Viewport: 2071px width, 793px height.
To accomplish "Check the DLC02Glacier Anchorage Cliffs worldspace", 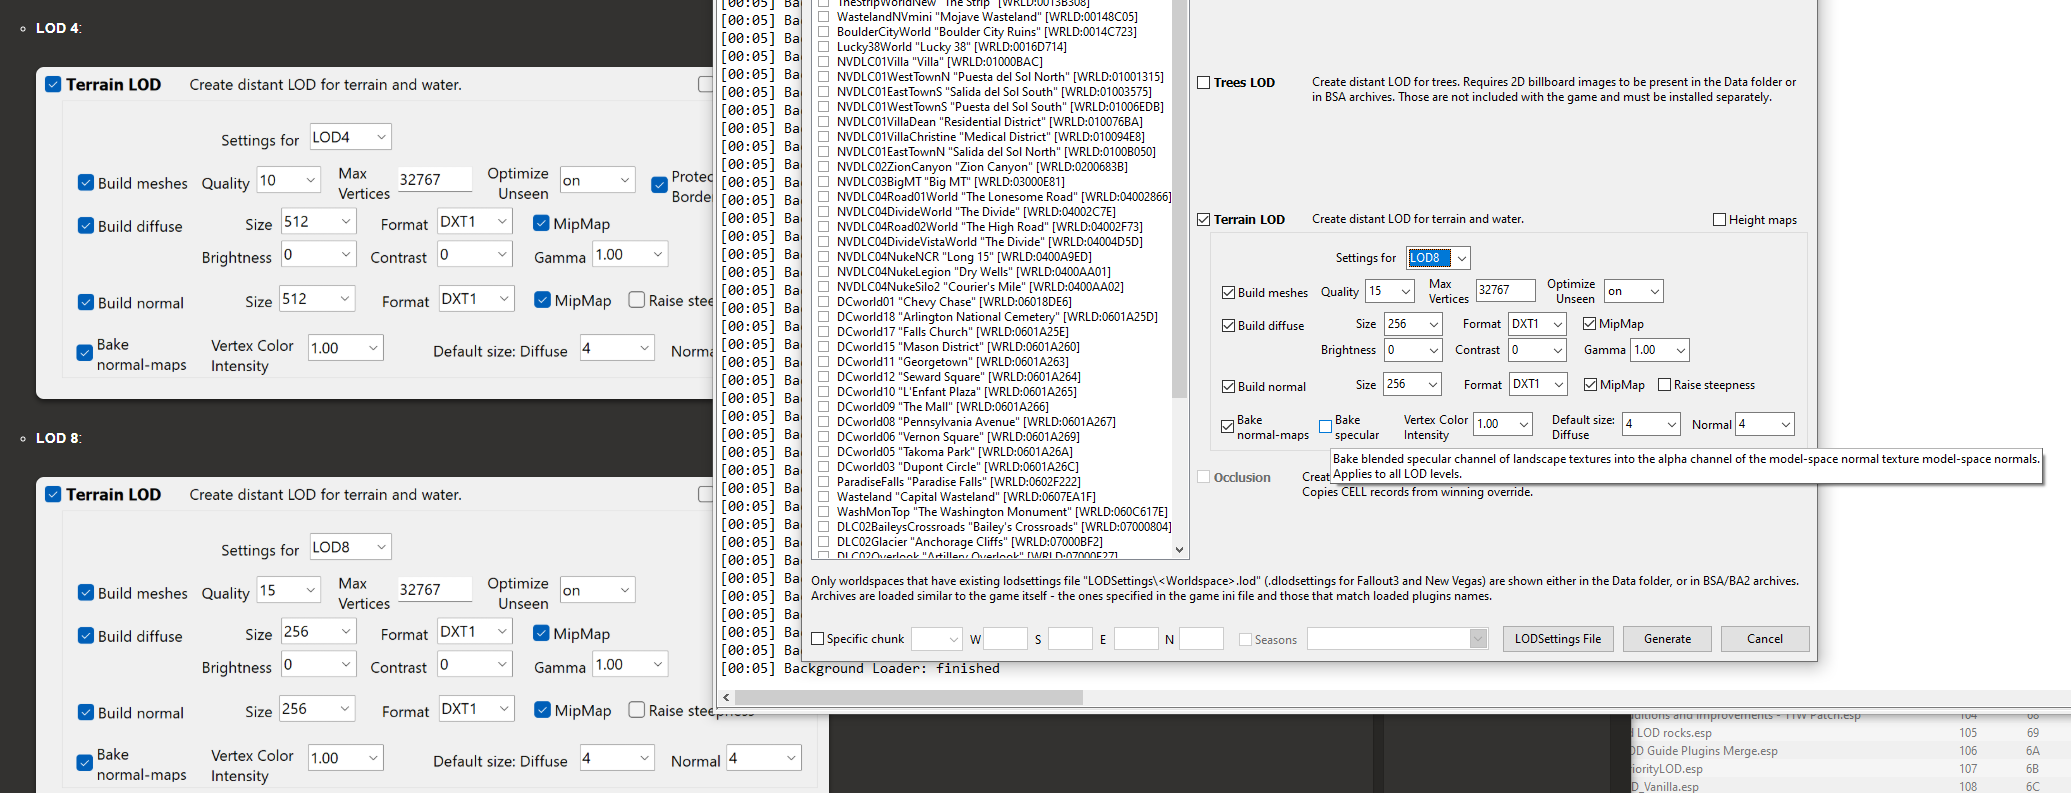I will pyautogui.click(x=824, y=542).
